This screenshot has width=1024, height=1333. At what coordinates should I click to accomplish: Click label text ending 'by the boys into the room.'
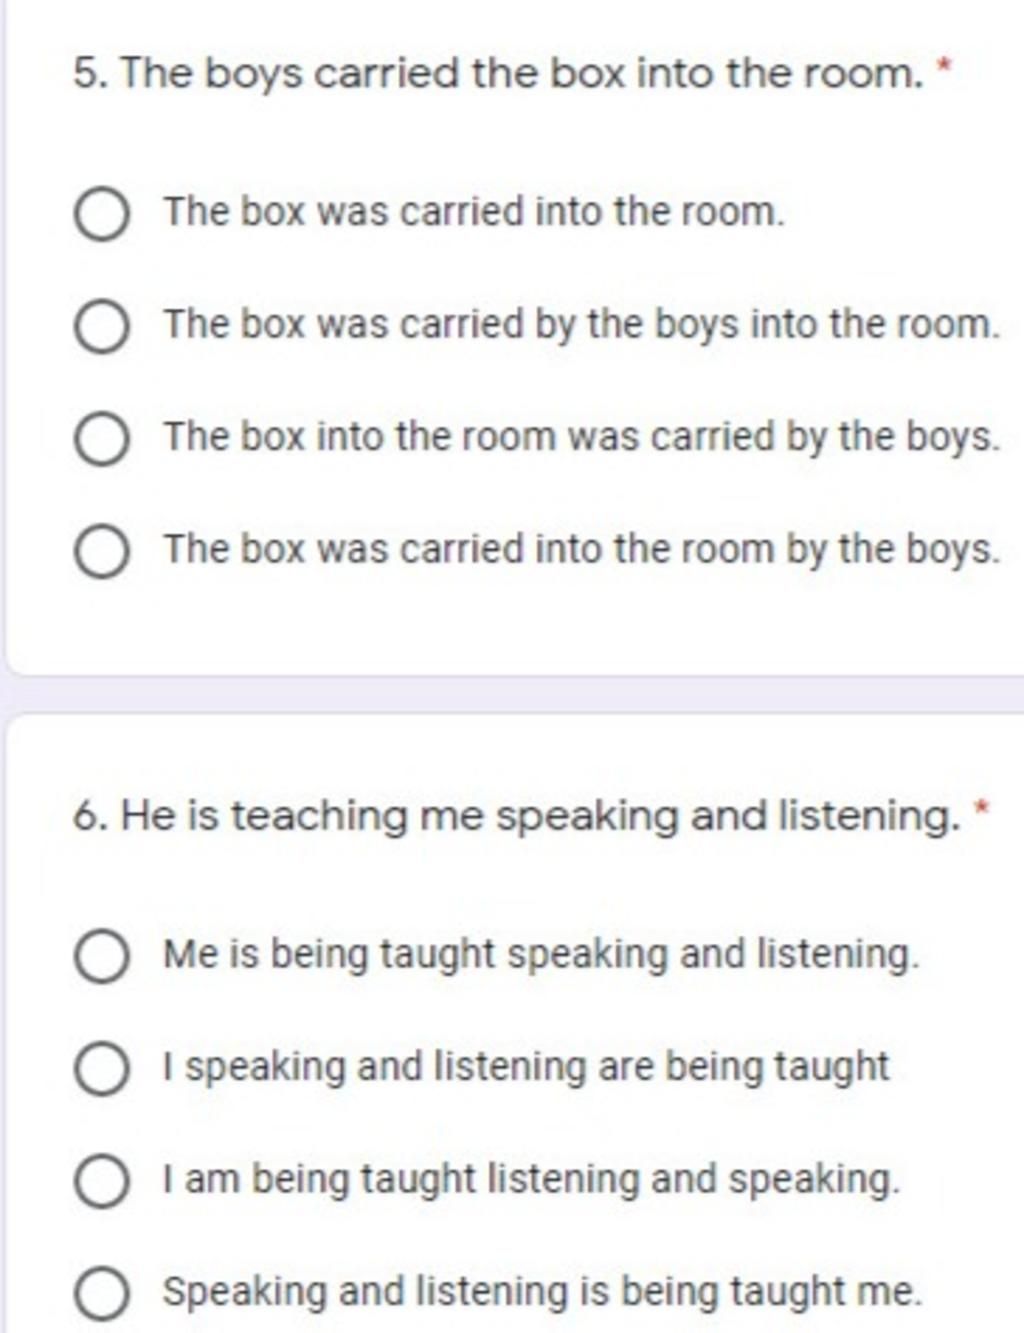click(x=582, y=325)
